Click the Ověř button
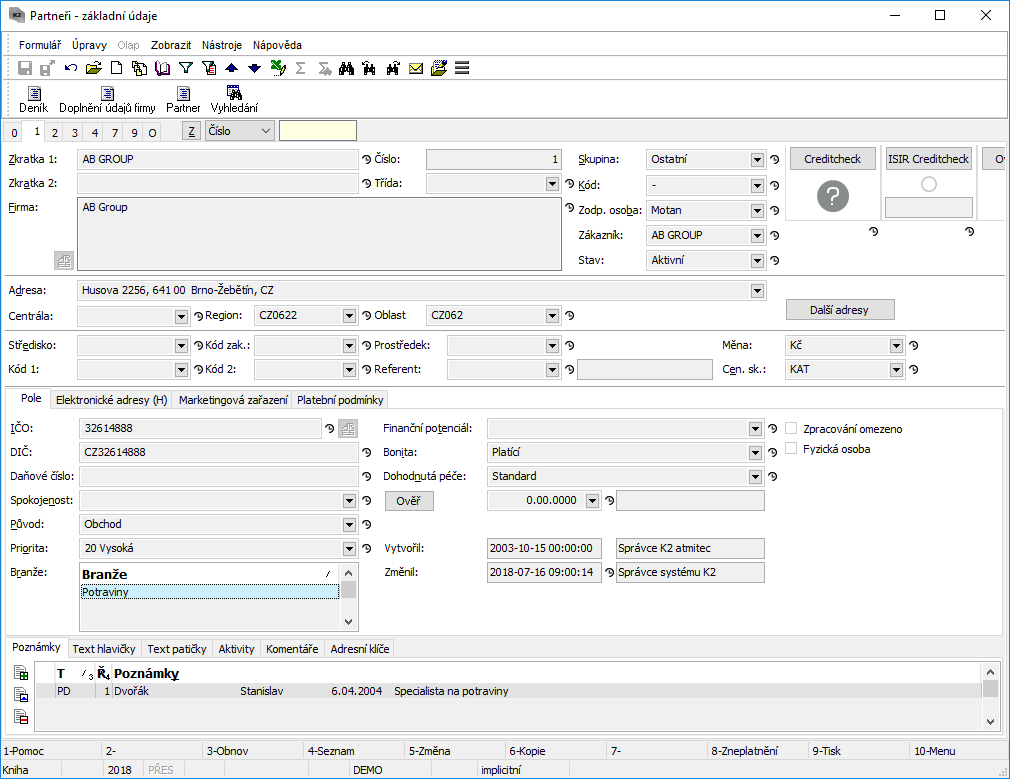Viewport: 1010px width, 779px height. coord(408,501)
